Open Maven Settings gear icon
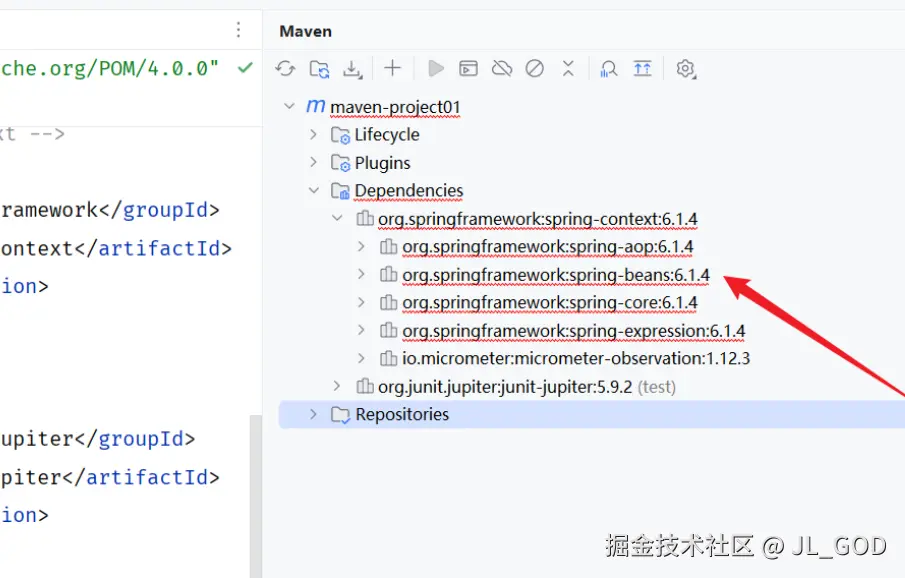This screenshot has height=578, width=905. [x=686, y=69]
